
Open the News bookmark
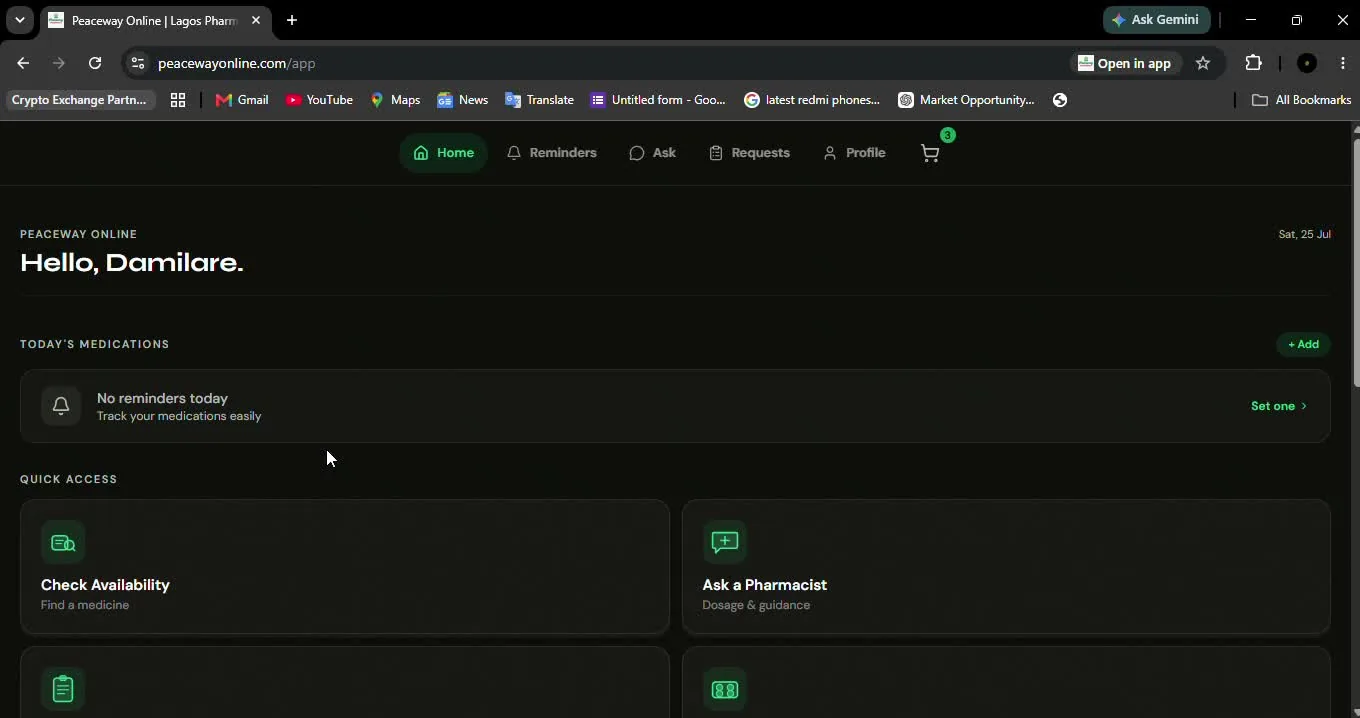click(x=463, y=100)
